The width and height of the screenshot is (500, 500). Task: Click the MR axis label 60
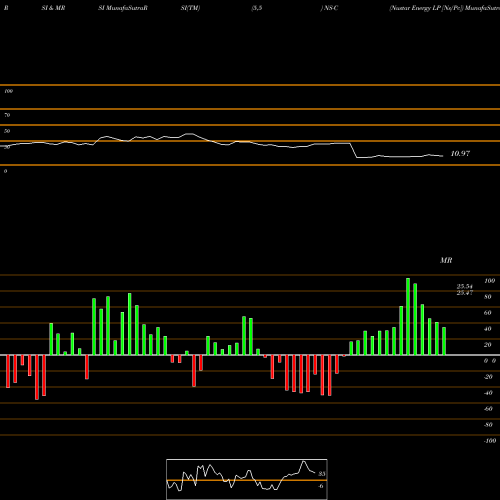coord(488,313)
